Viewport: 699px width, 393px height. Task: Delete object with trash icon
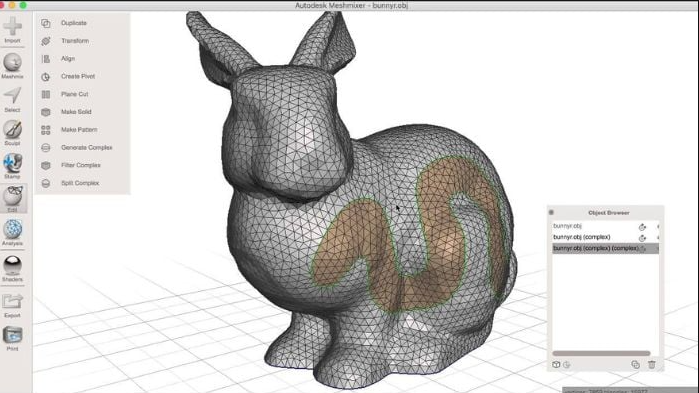tap(652, 364)
